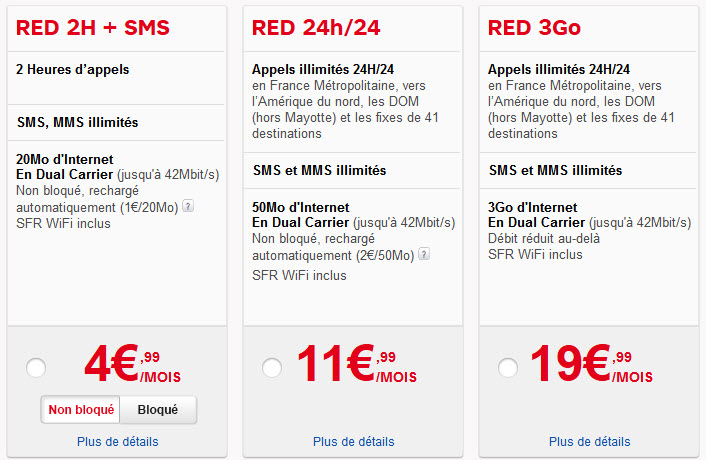Image resolution: width=706 pixels, height=460 pixels.
Task: Click help icon next to 2€/50Mo recharge
Action: 424,254
